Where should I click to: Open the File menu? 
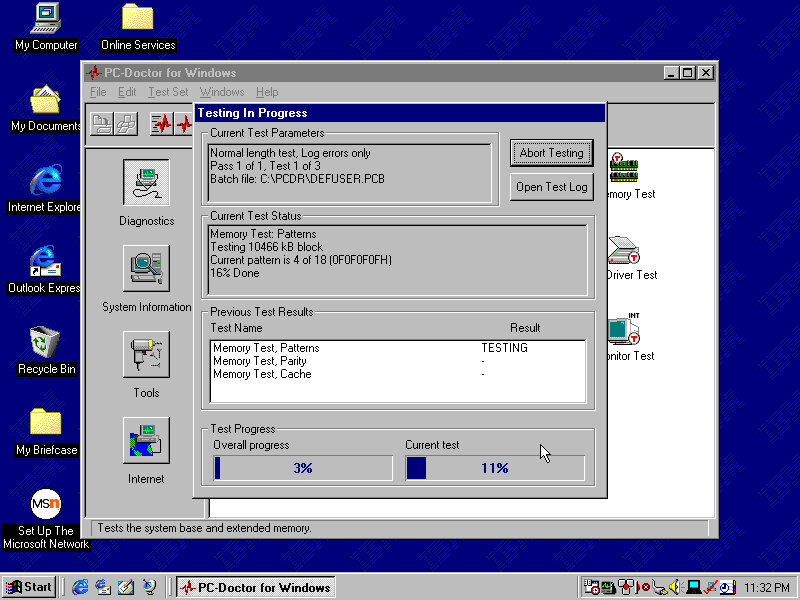pyautogui.click(x=98, y=92)
